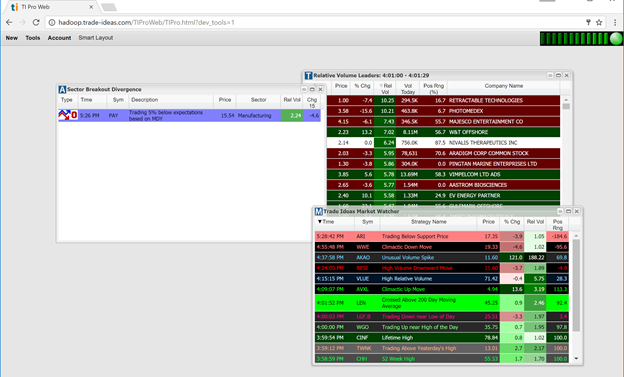View site information icon in address bar

52,23
